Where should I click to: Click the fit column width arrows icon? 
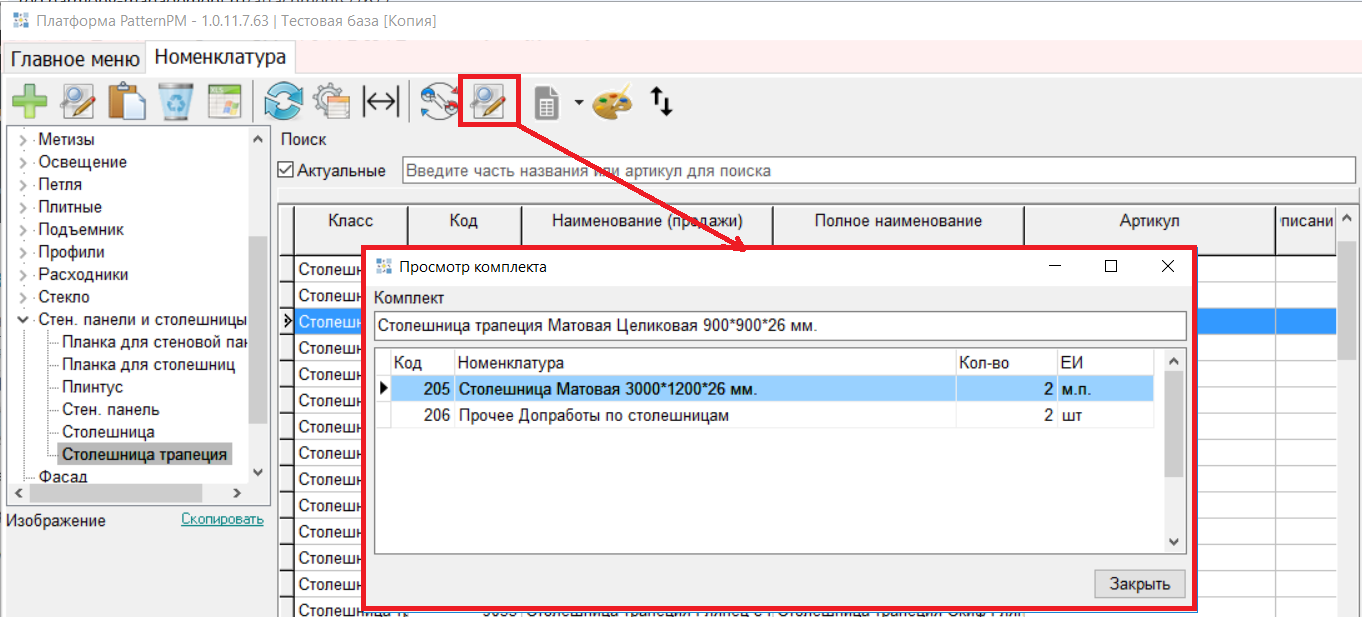point(380,101)
